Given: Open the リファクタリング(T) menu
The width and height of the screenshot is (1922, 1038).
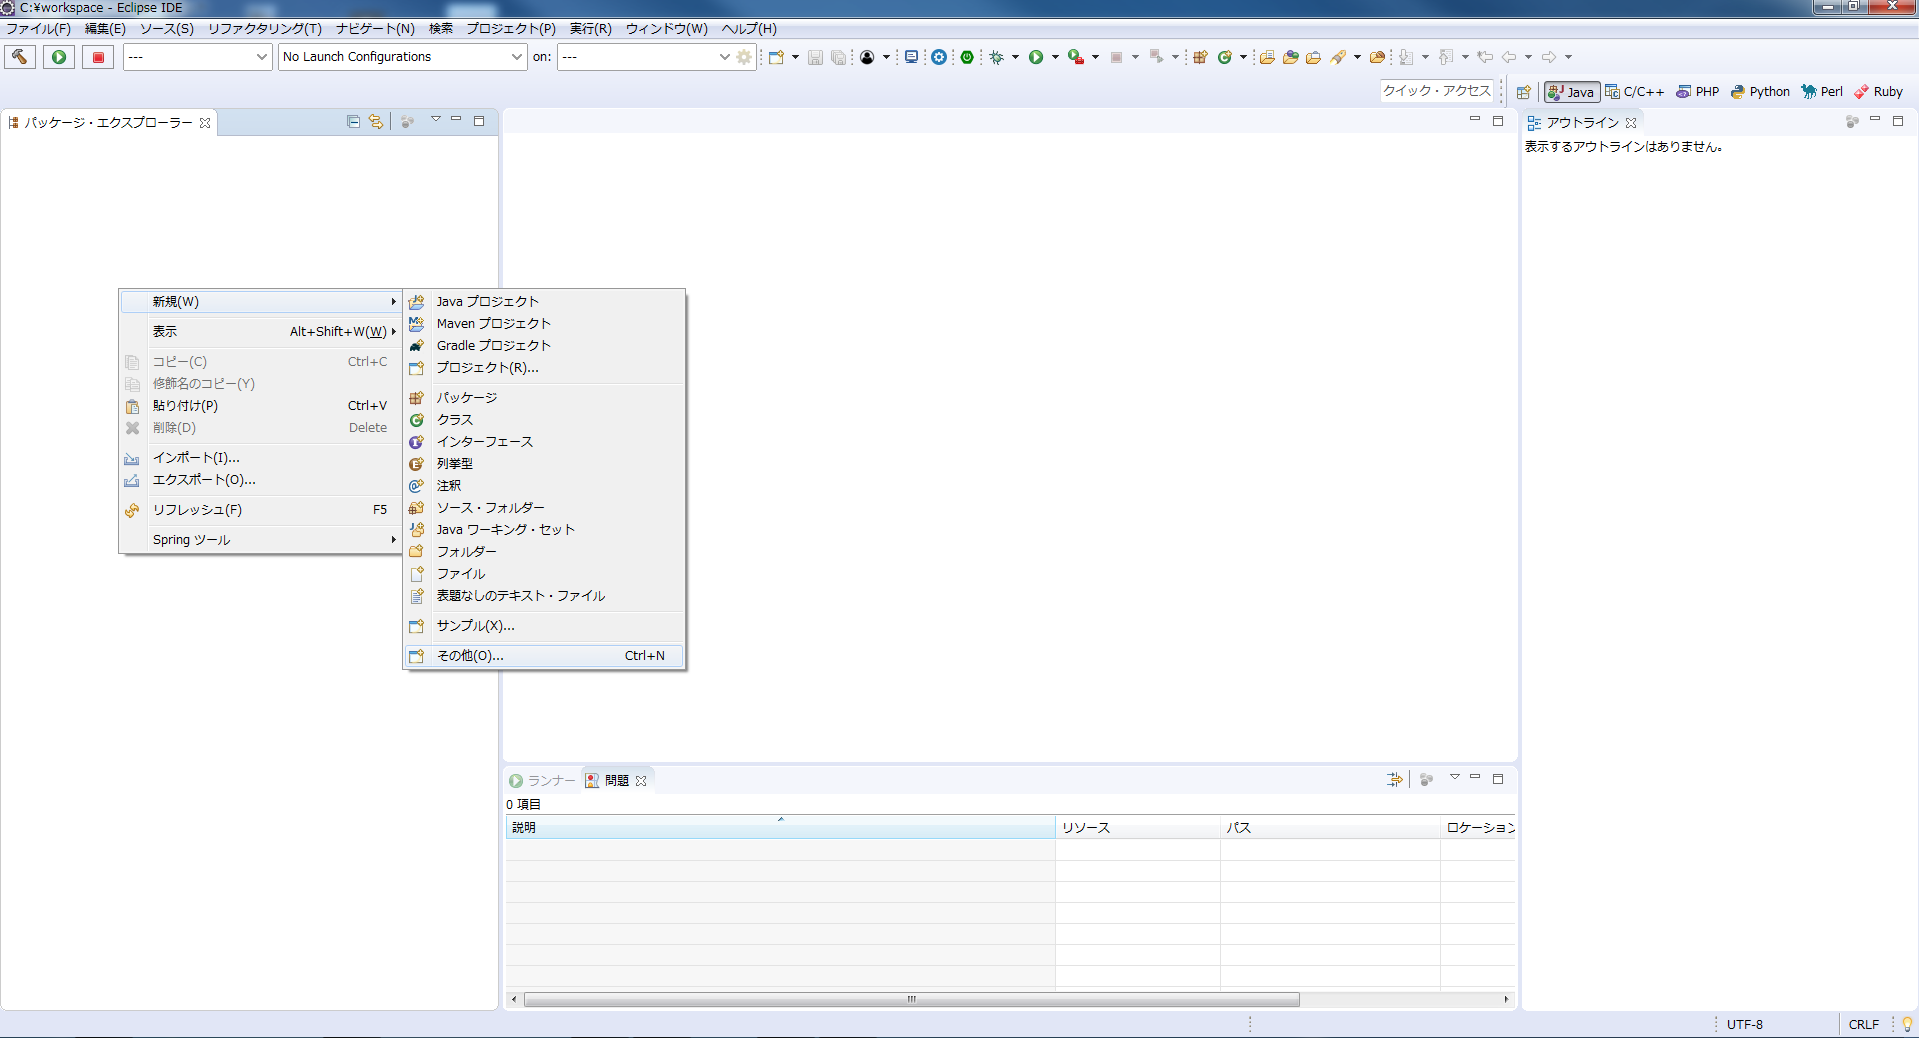Looking at the screenshot, I should (x=265, y=29).
